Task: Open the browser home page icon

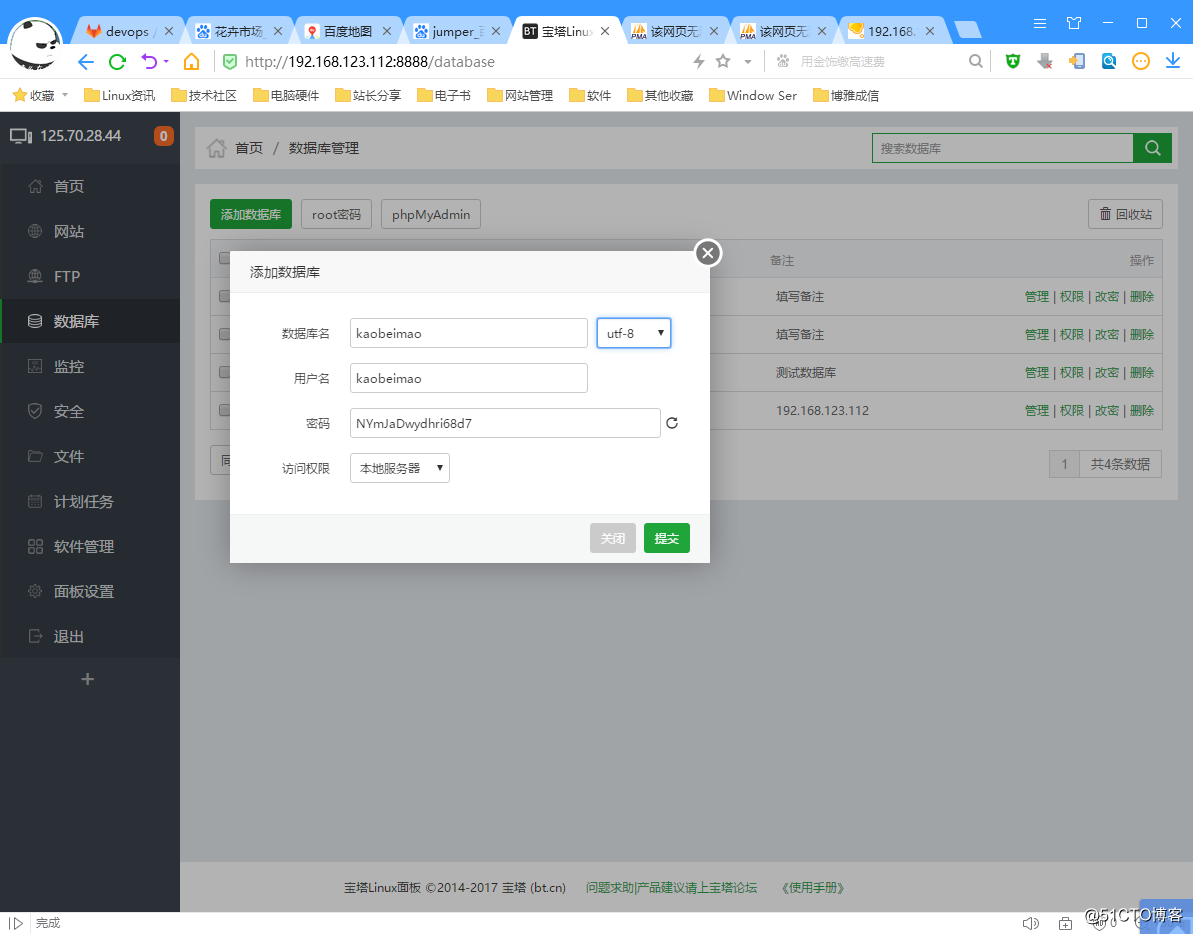Action: pyautogui.click(x=191, y=62)
